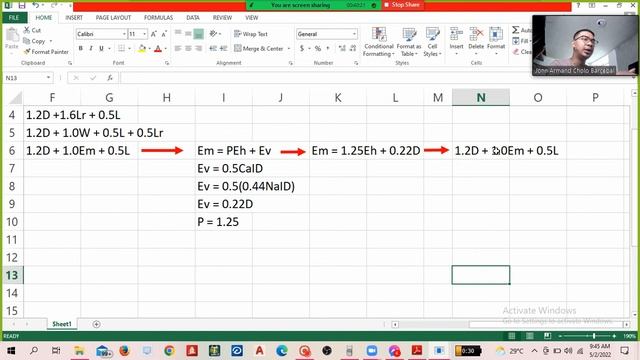
Task: Click the Insert Function fx icon
Action: (110, 78)
